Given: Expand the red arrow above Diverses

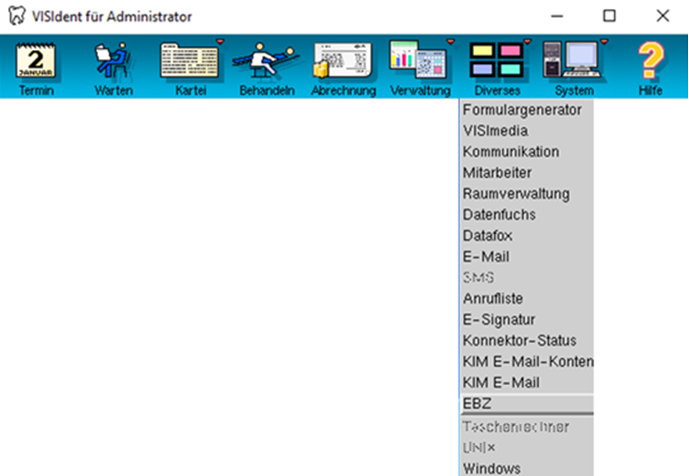Looking at the screenshot, I should pyautogui.click(x=527, y=42).
